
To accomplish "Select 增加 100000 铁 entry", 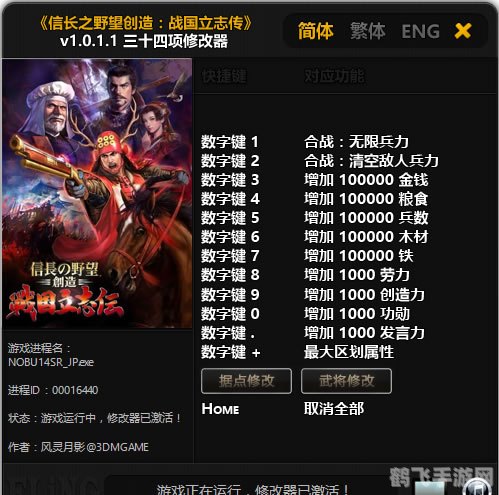I will [359, 256].
